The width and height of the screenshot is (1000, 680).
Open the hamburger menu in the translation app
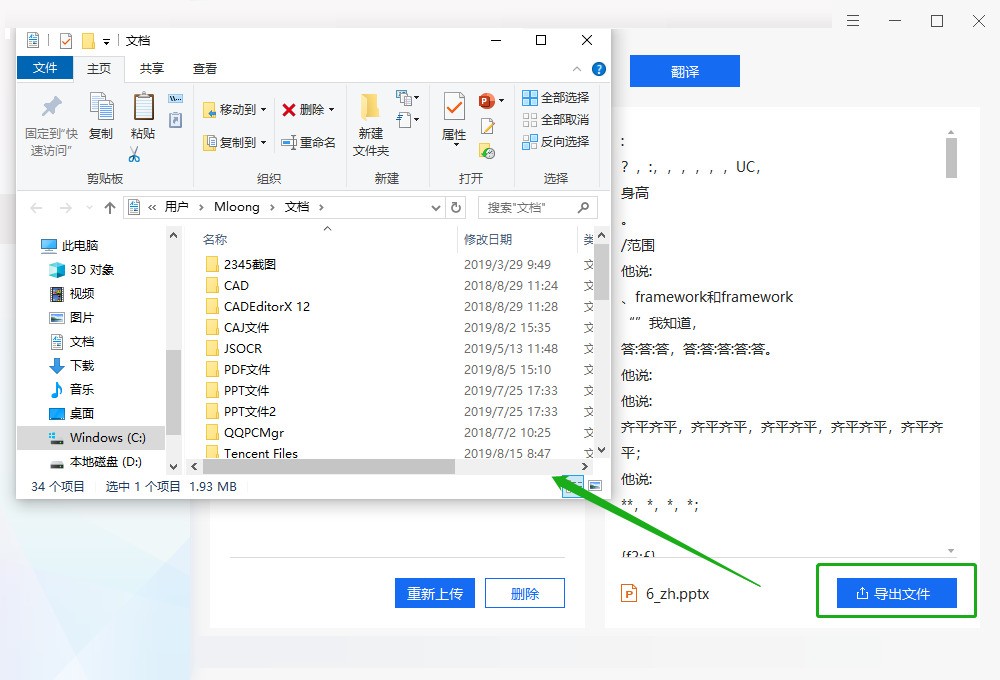[x=852, y=20]
